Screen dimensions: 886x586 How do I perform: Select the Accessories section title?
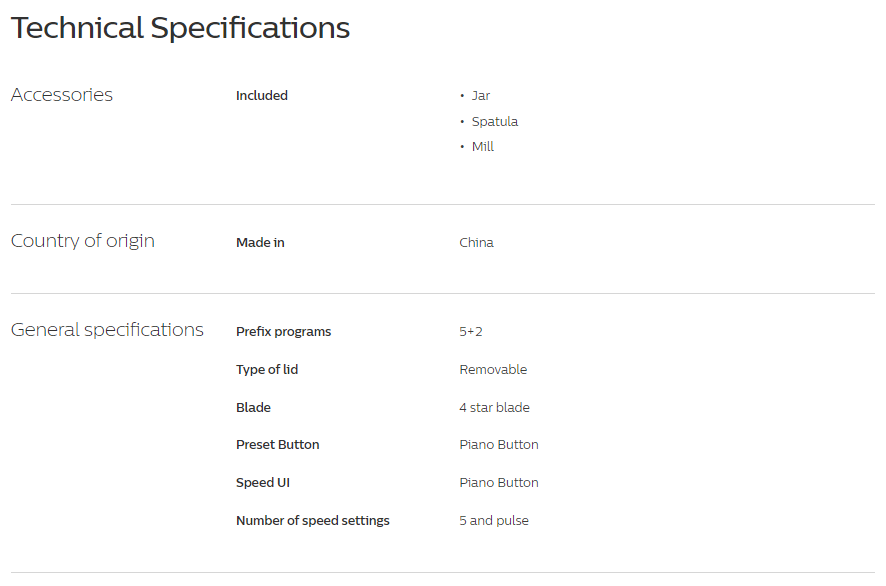pos(62,94)
